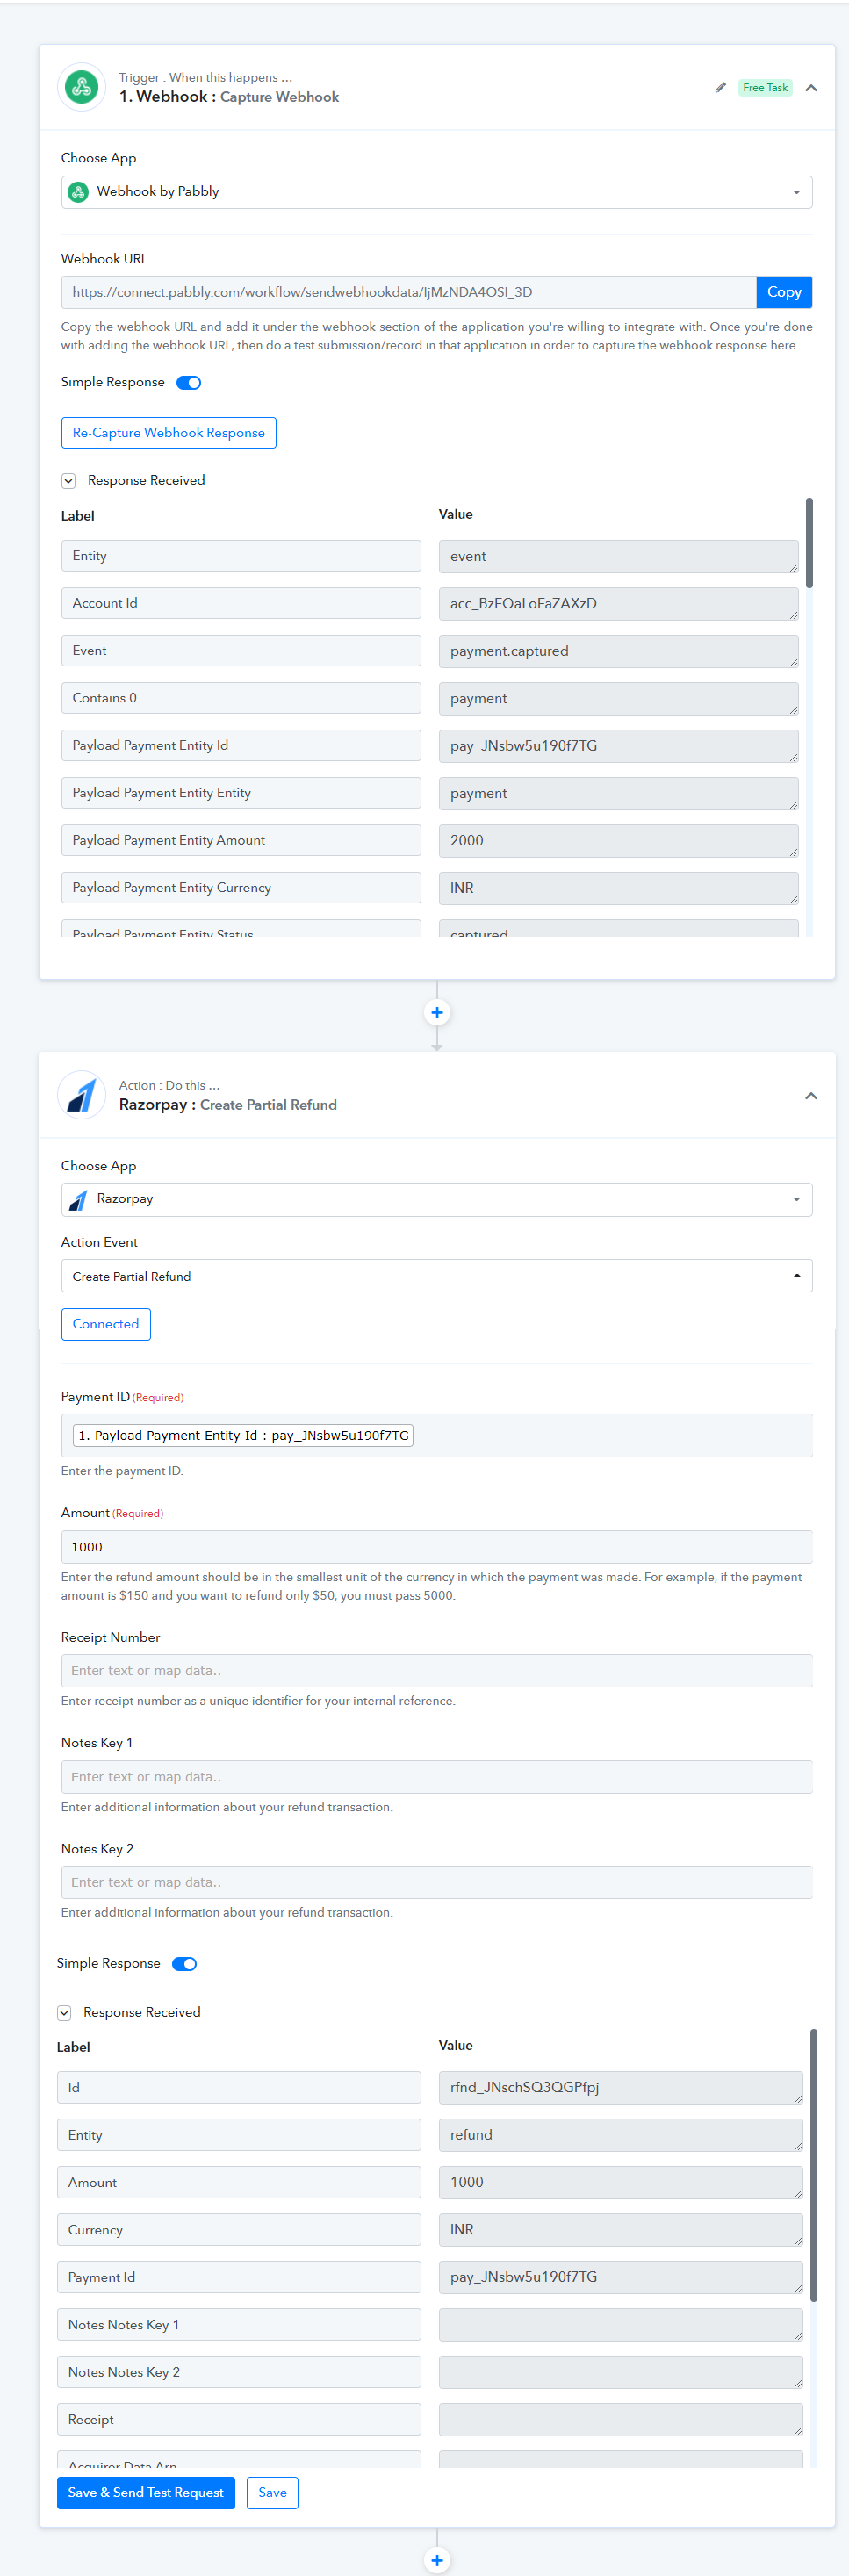Image resolution: width=849 pixels, height=2576 pixels.
Task: Open the Create Partial Refund action event dropdown
Action: [x=437, y=1276]
